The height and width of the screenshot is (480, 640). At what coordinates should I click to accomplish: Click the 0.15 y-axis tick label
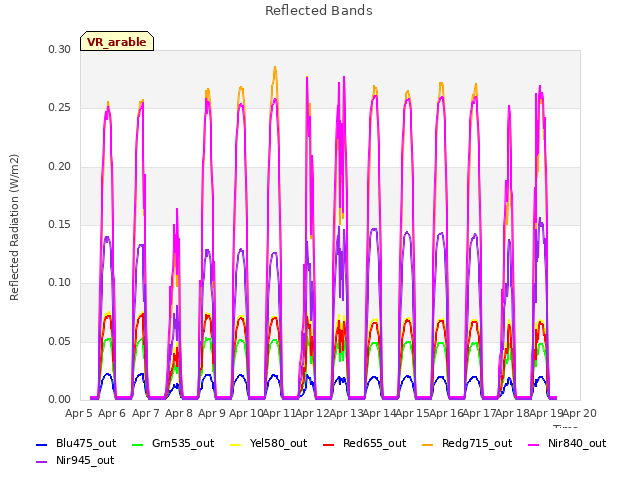point(60,224)
